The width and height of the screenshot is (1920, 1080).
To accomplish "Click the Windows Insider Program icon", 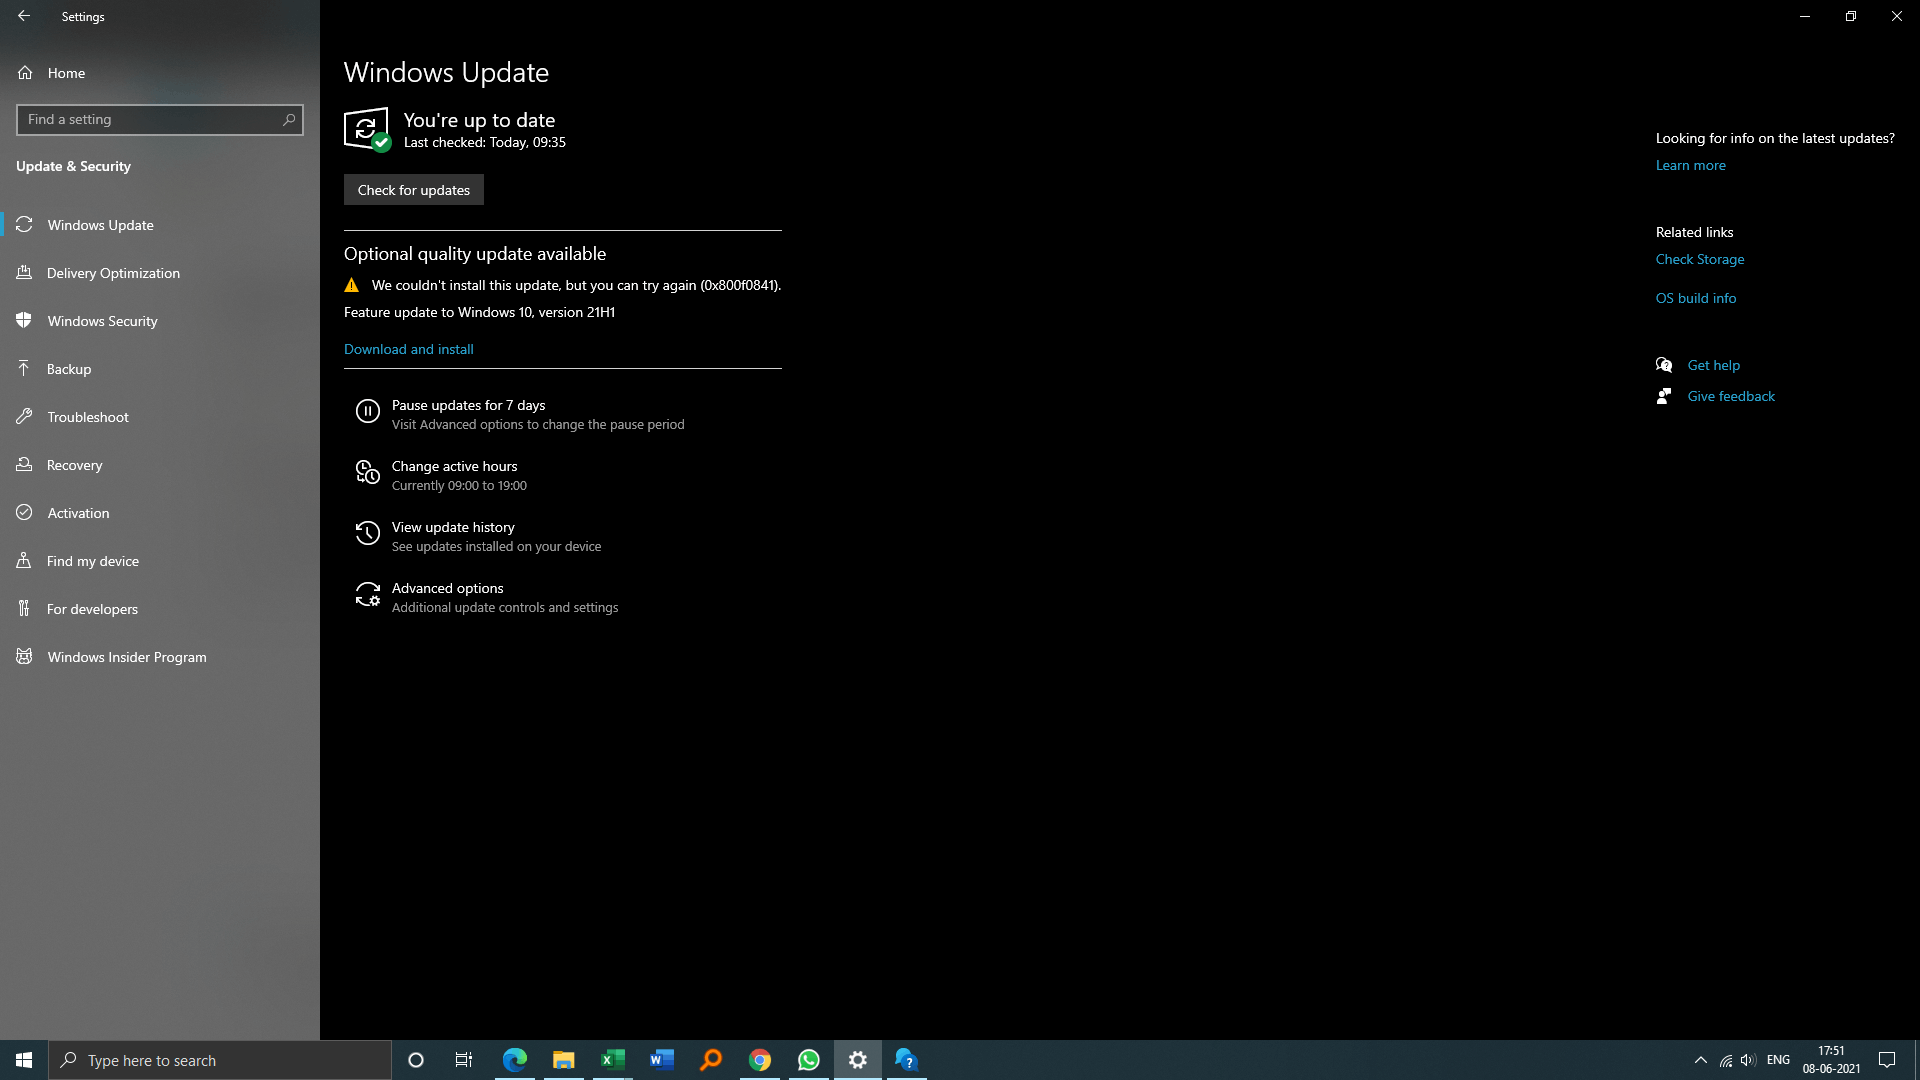I will point(24,657).
